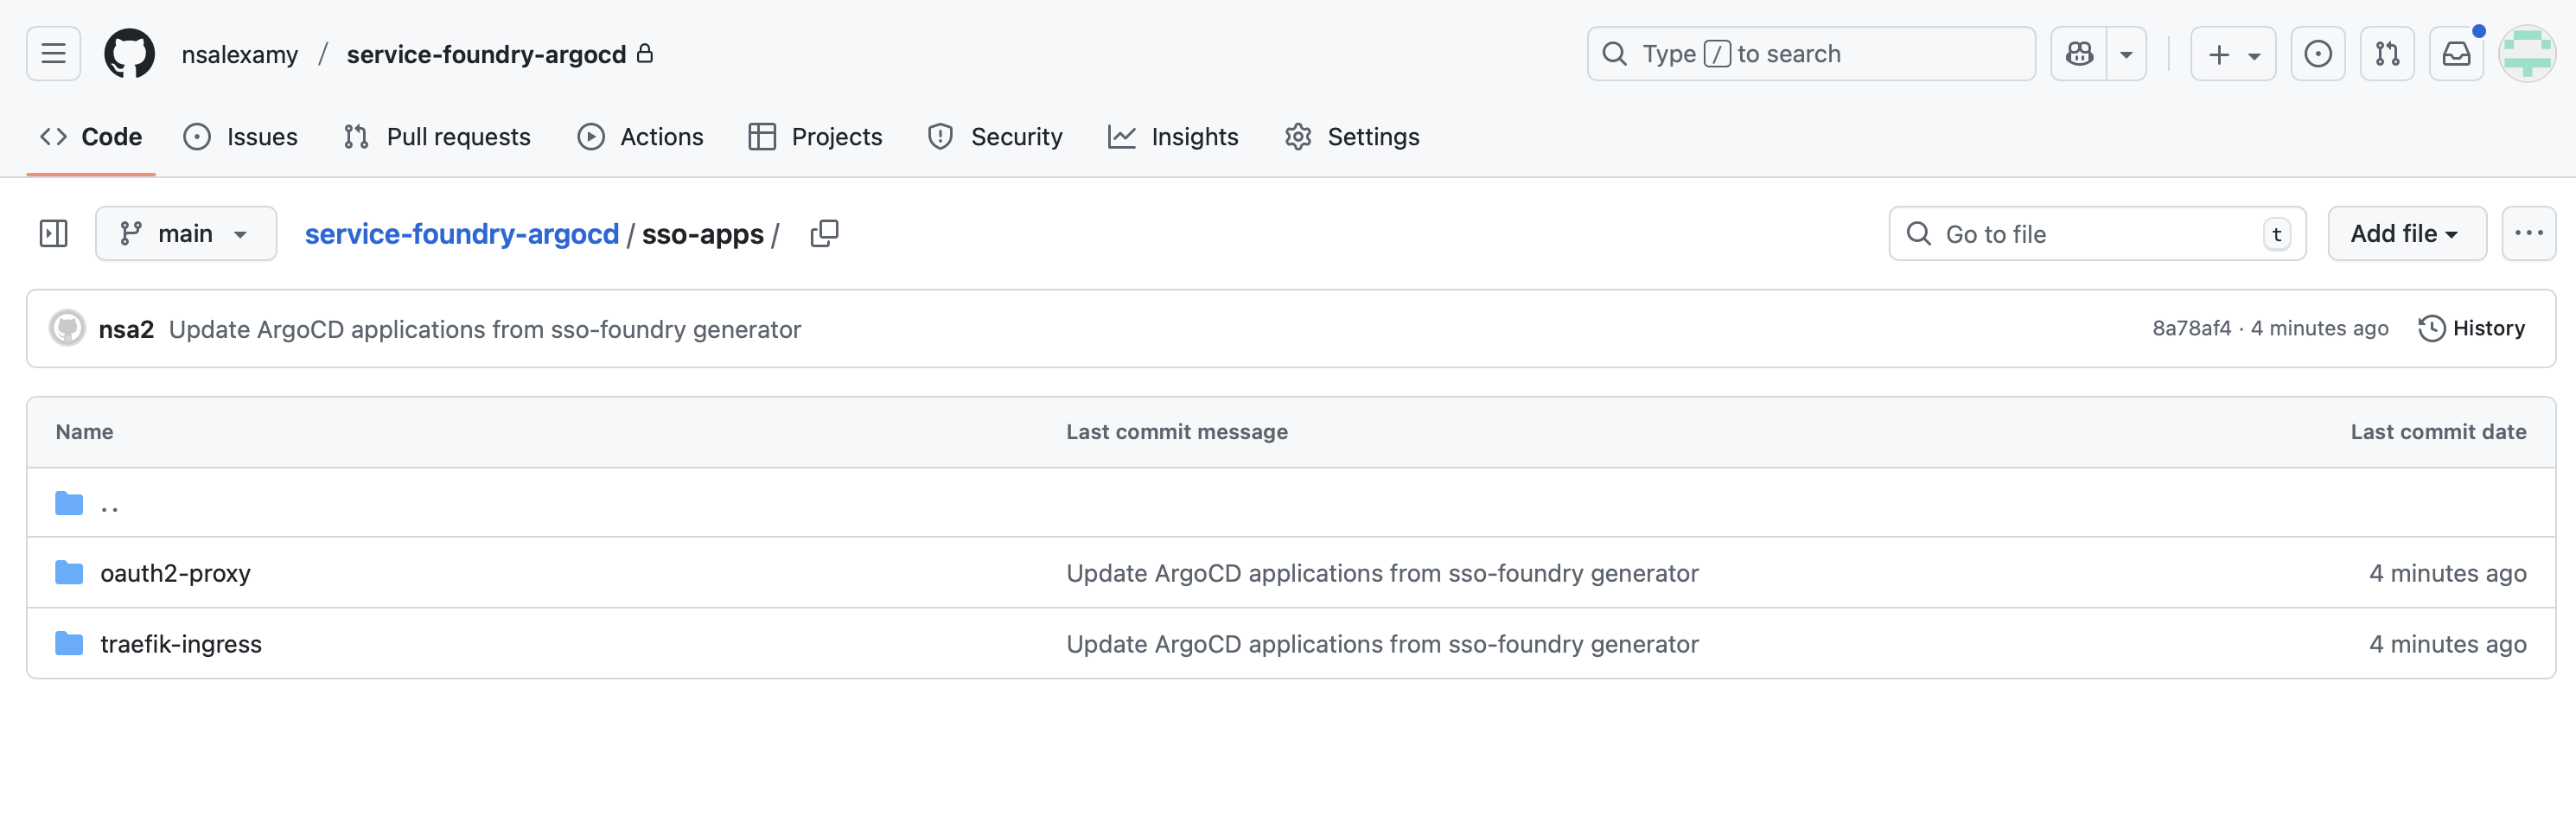Copy the sso-apps path icon
Viewport: 2576px width, 835px height.
(x=824, y=234)
